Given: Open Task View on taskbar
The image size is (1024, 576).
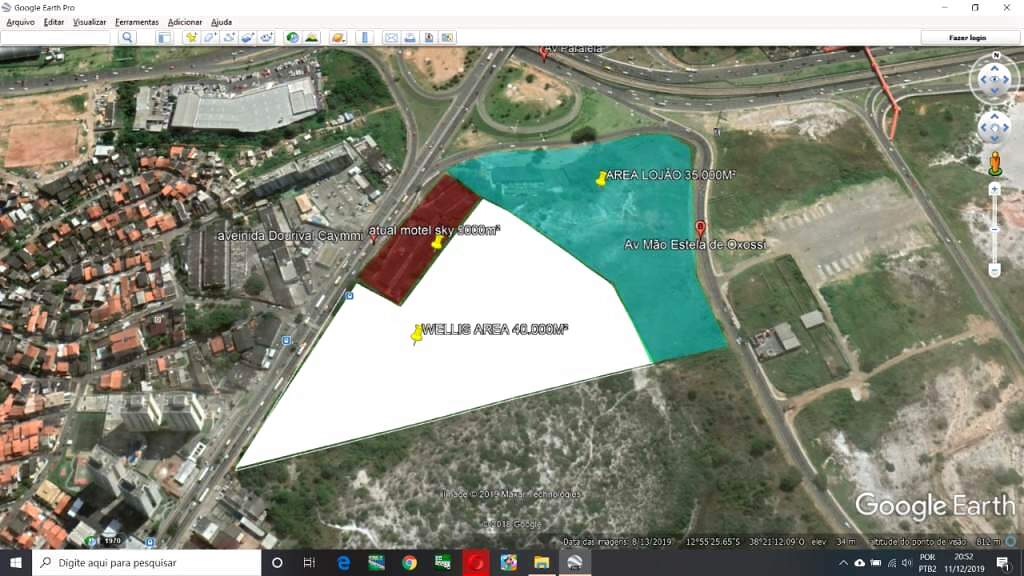Looking at the screenshot, I should click(310, 562).
